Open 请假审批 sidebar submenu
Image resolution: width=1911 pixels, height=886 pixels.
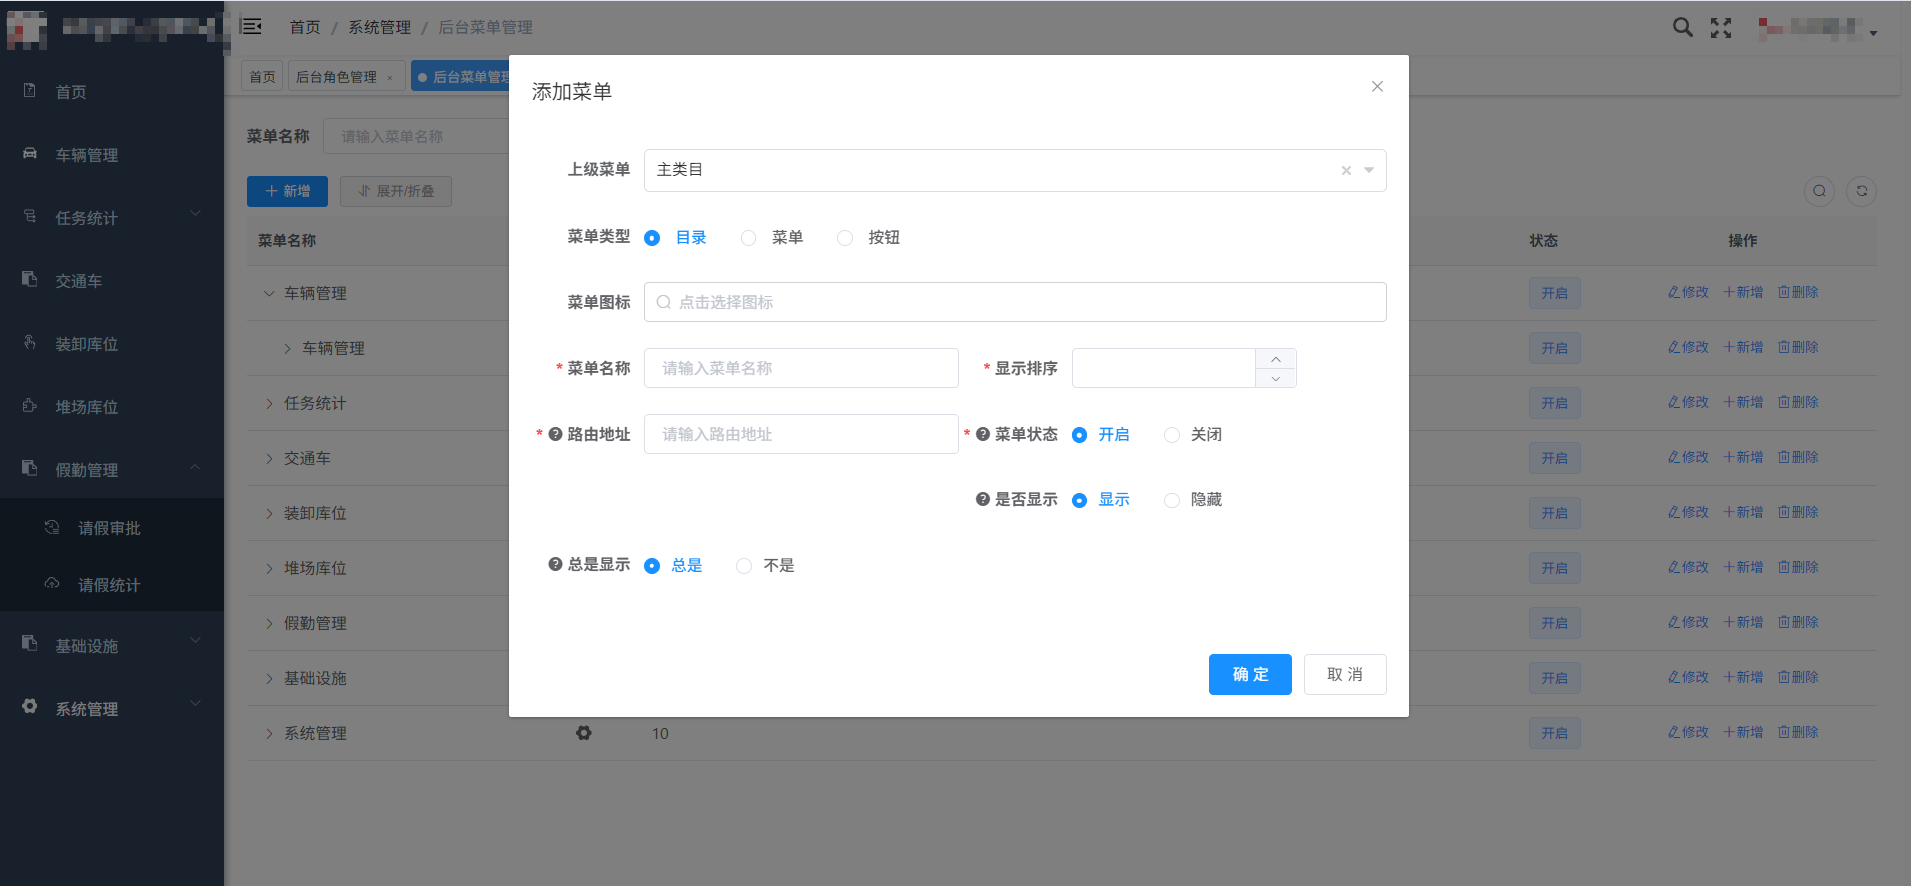coord(112,528)
